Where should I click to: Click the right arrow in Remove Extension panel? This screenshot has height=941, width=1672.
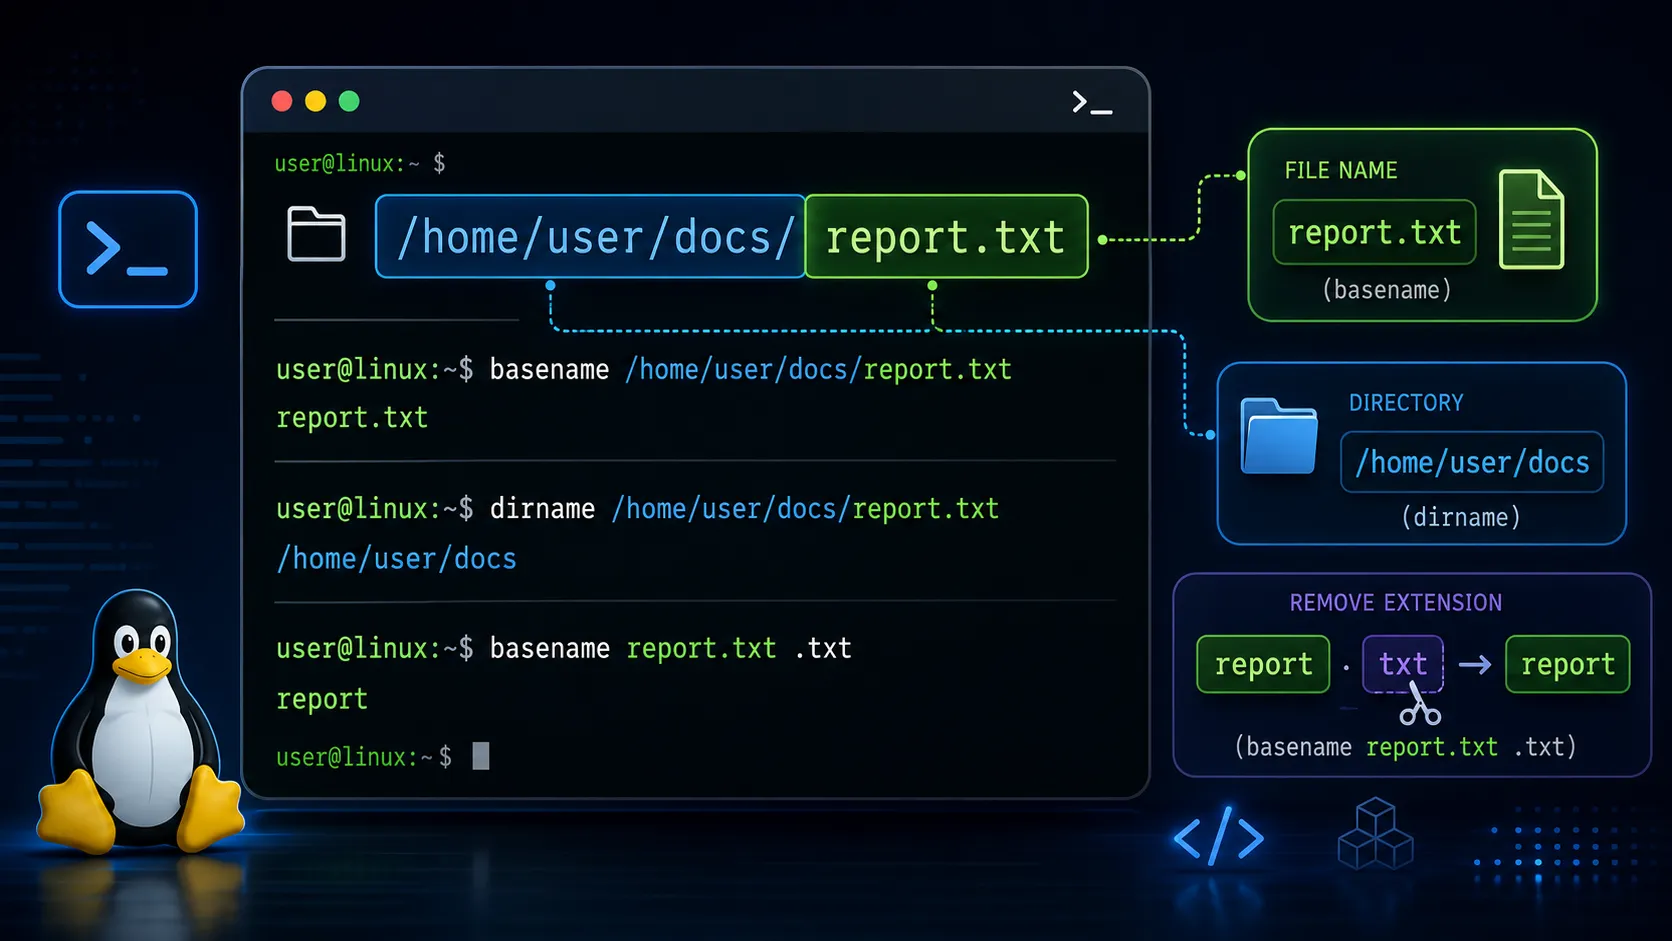click(x=1475, y=664)
